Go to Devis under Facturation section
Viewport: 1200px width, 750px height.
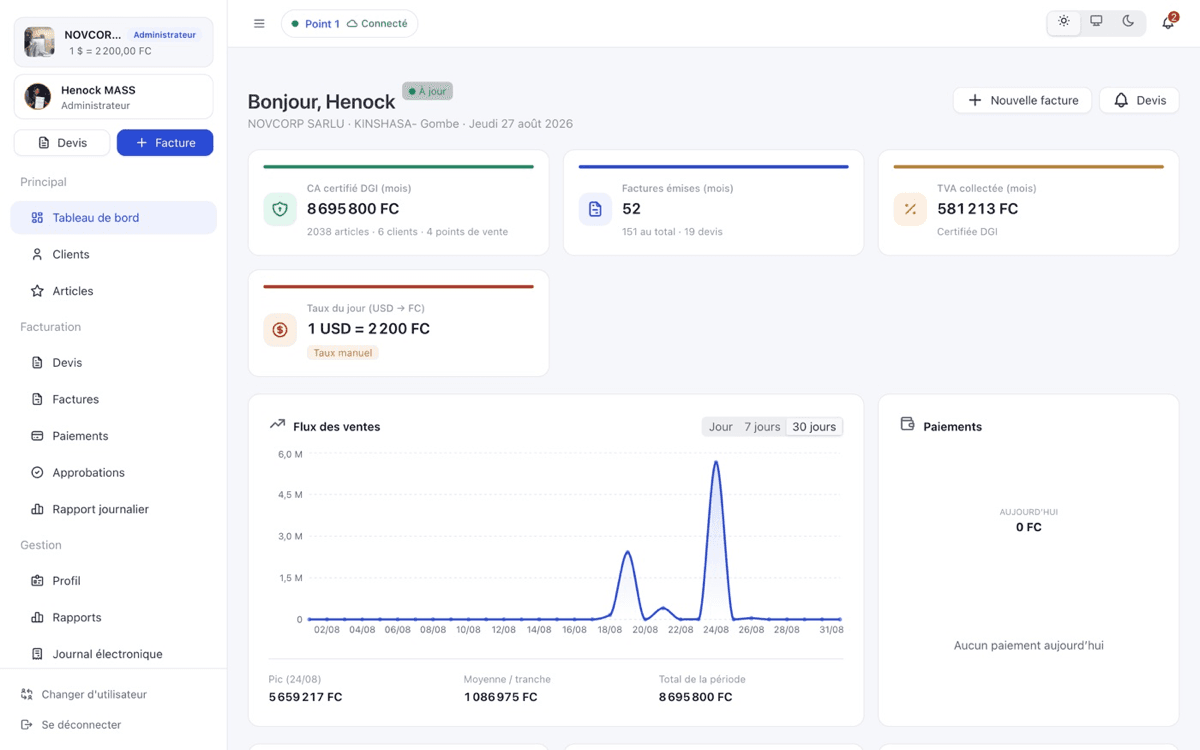(x=113, y=363)
